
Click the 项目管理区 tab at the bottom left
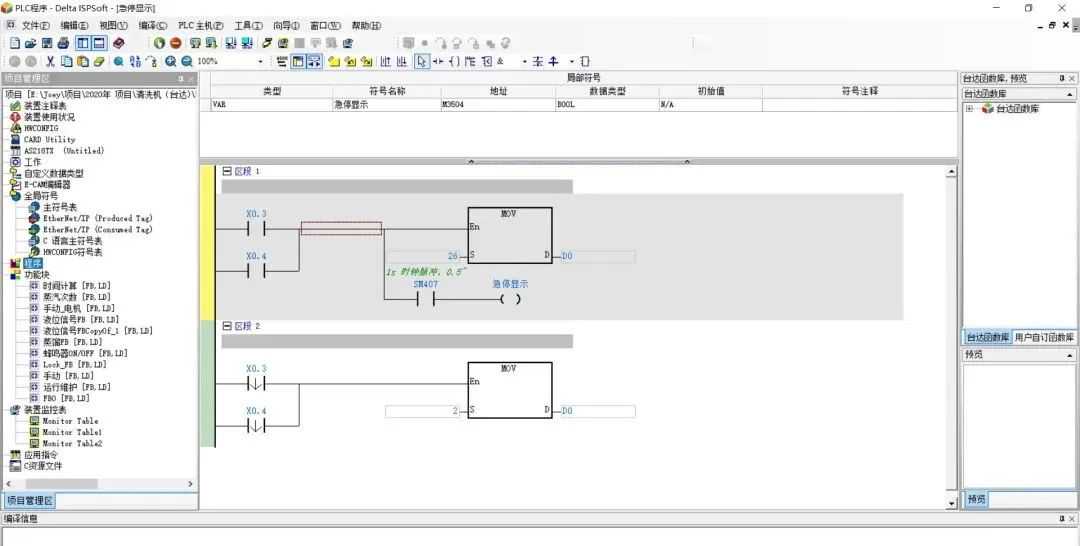tap(29, 500)
